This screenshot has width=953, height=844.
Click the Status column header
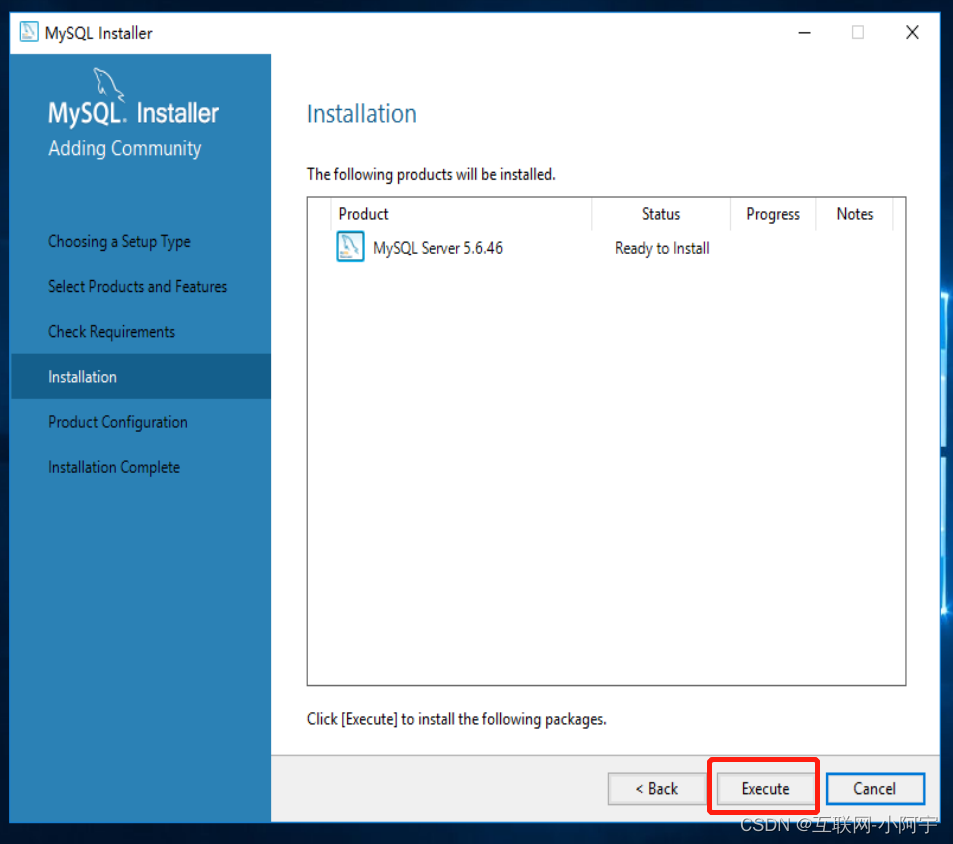660,214
